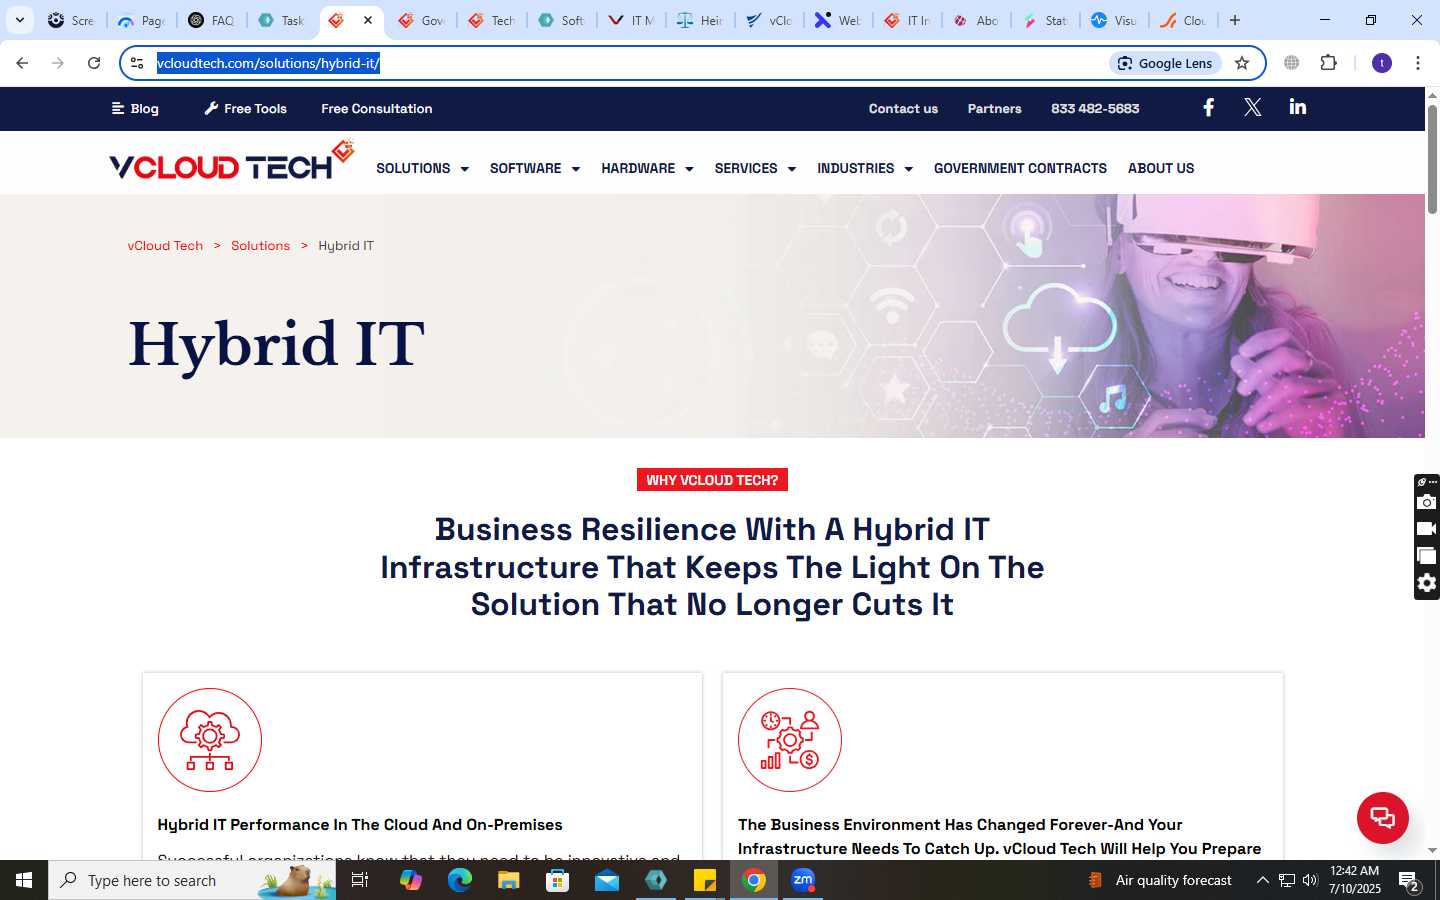Screen dimensions: 1440x900
Task: Expand the SERVICES dropdown menu
Action: pos(755,168)
